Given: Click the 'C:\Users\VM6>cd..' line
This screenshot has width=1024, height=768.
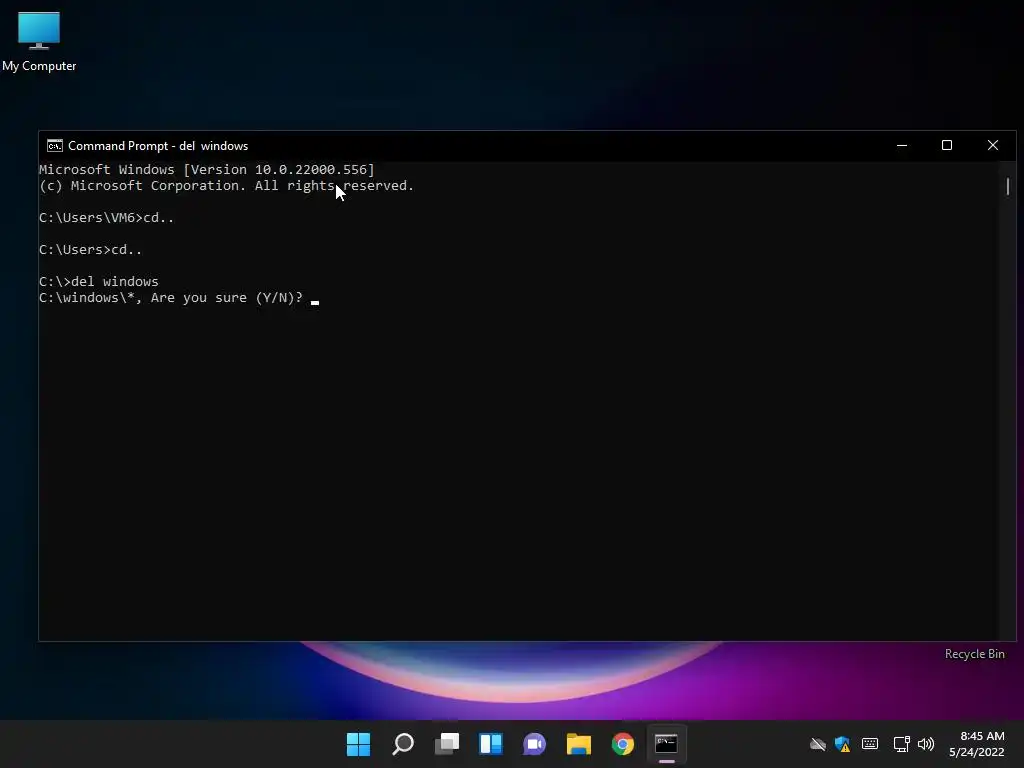Looking at the screenshot, I should pyautogui.click(x=106, y=217).
